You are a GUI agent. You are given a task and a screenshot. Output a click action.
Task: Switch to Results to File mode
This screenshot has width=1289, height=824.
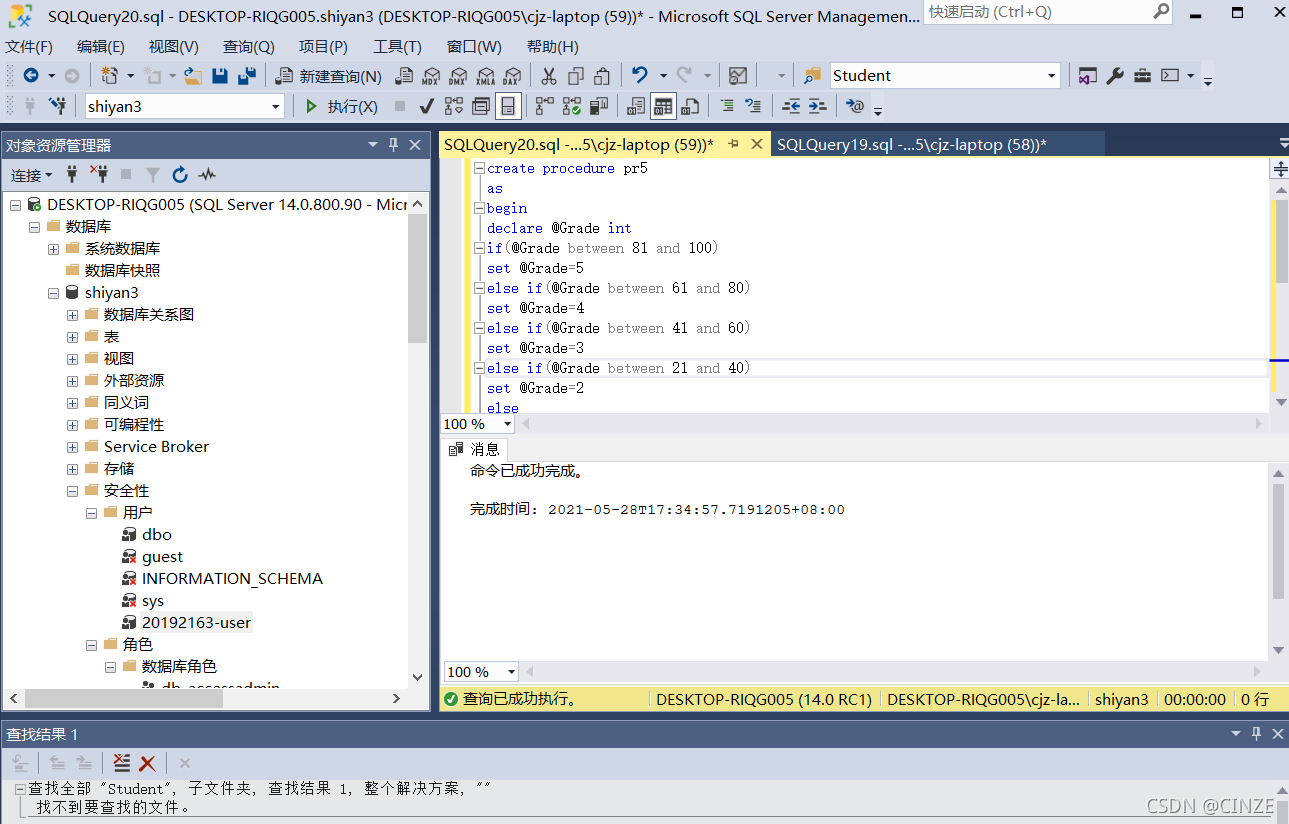[x=690, y=106]
